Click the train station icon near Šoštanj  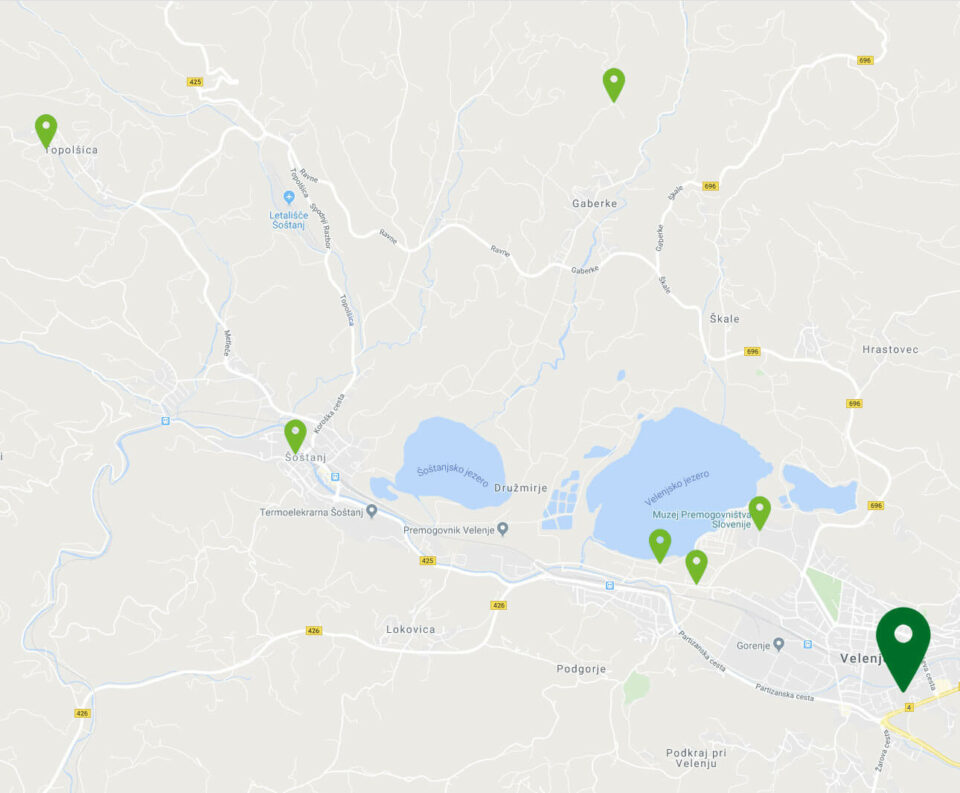point(335,477)
